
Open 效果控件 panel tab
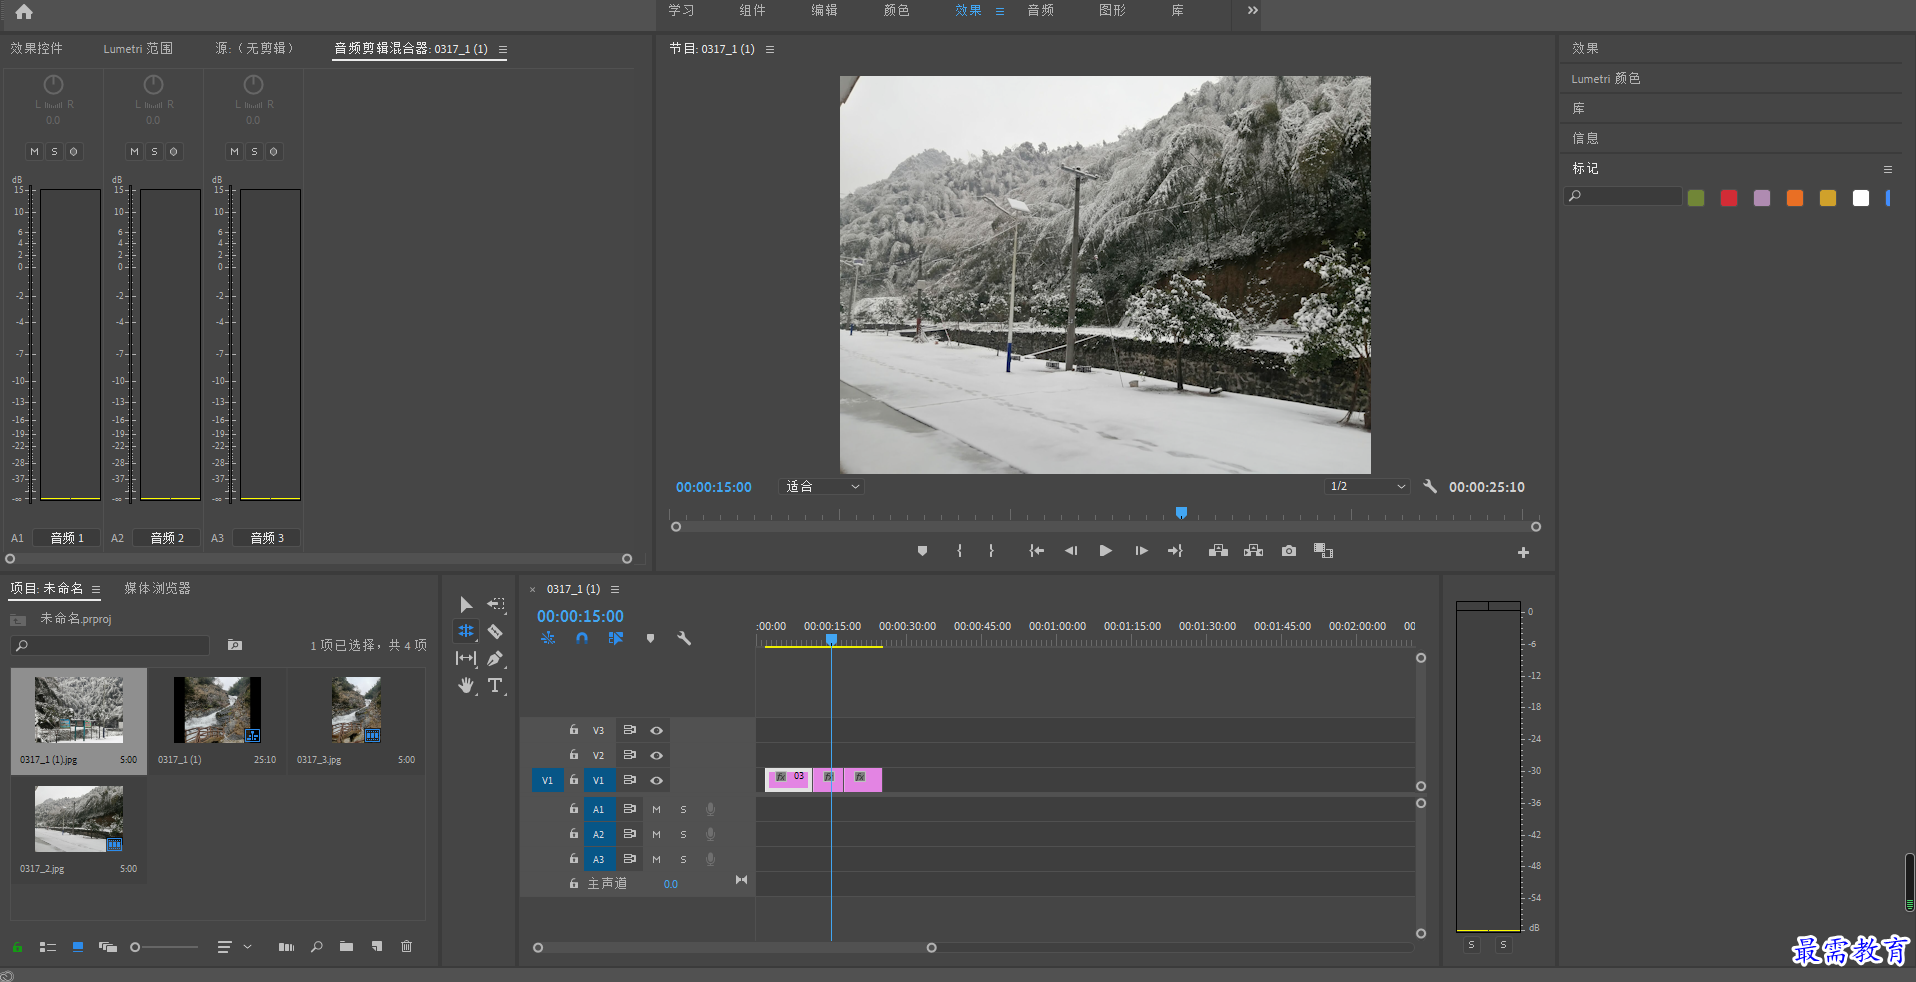[x=37, y=48]
